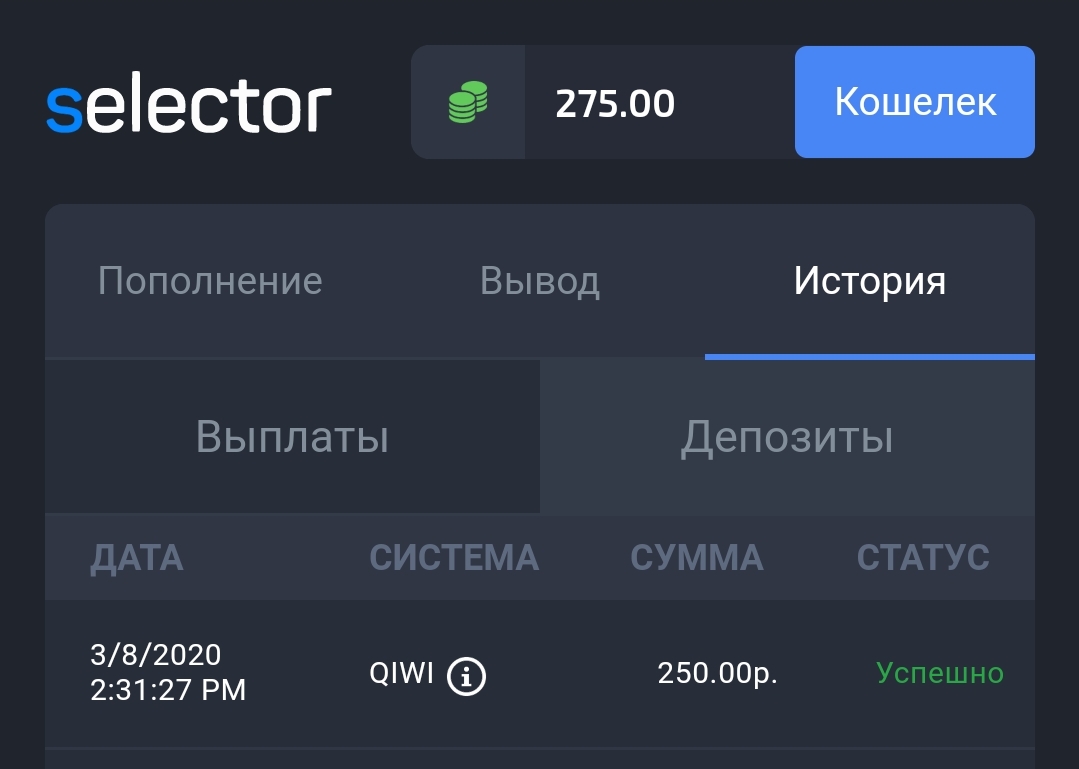Click the 3/8/2020 transaction date

[155, 655]
